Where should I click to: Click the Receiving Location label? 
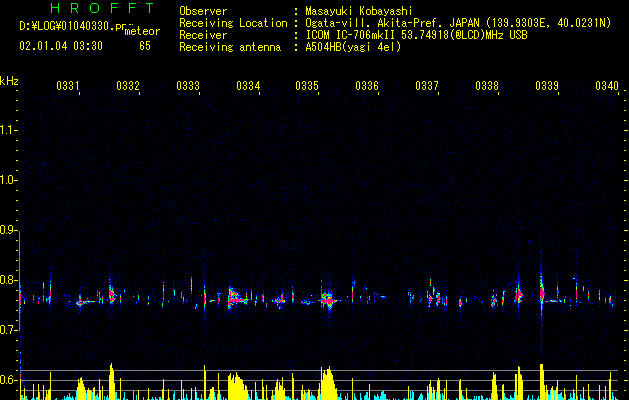click(233, 23)
